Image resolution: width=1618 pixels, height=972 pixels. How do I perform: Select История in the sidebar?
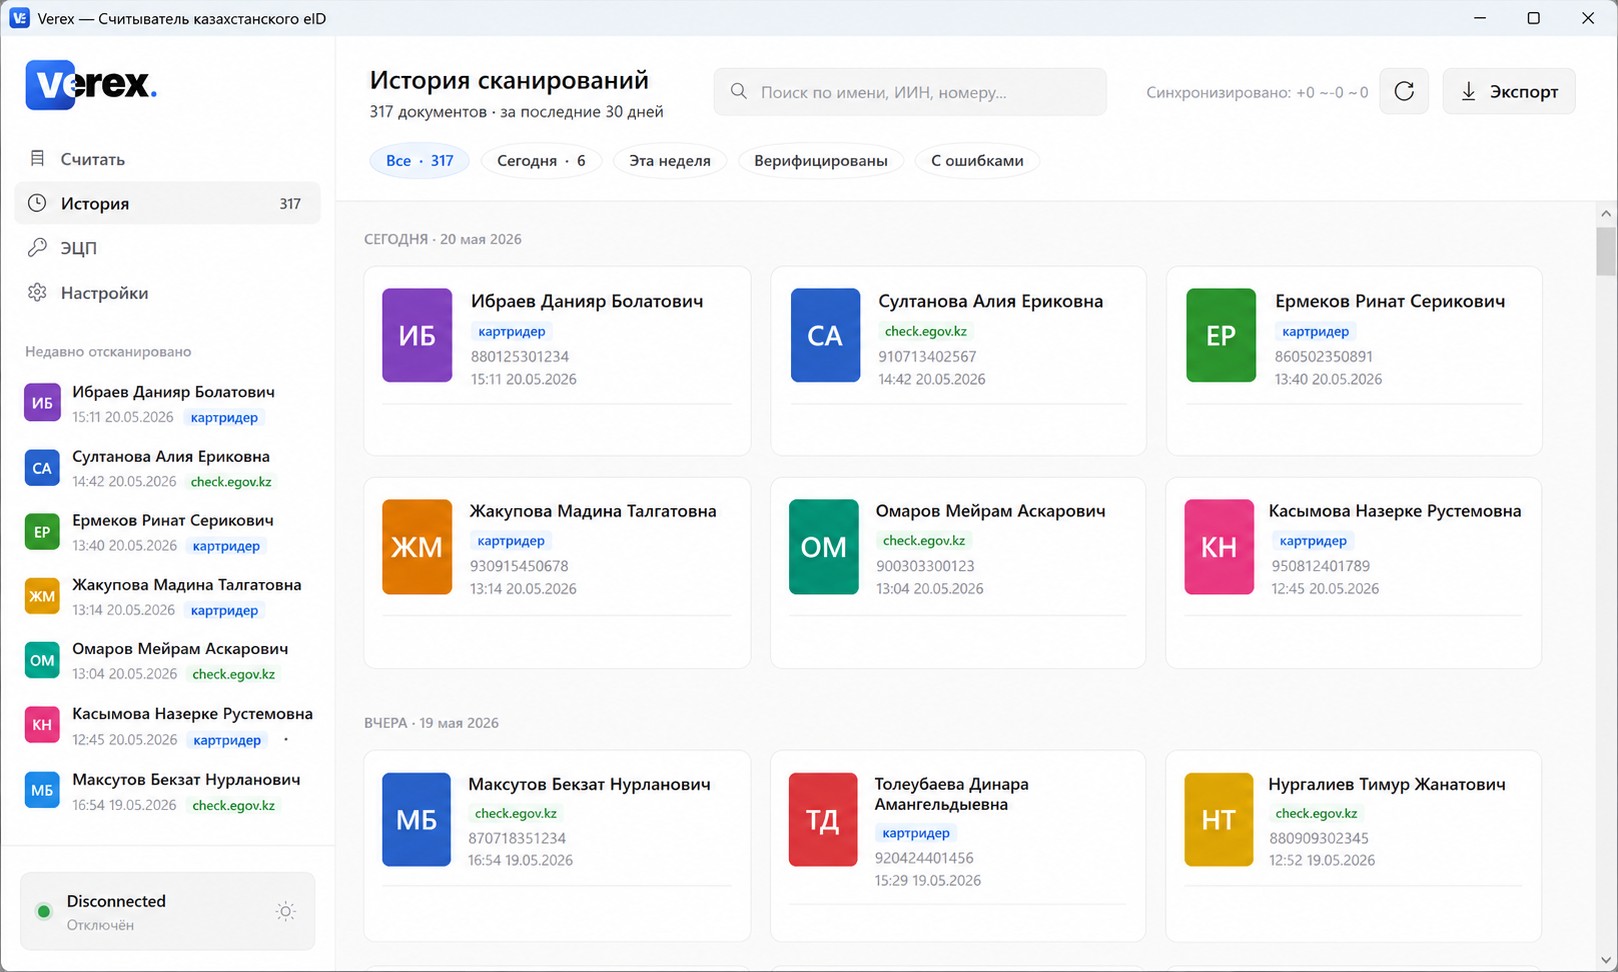pyautogui.click(x=167, y=203)
